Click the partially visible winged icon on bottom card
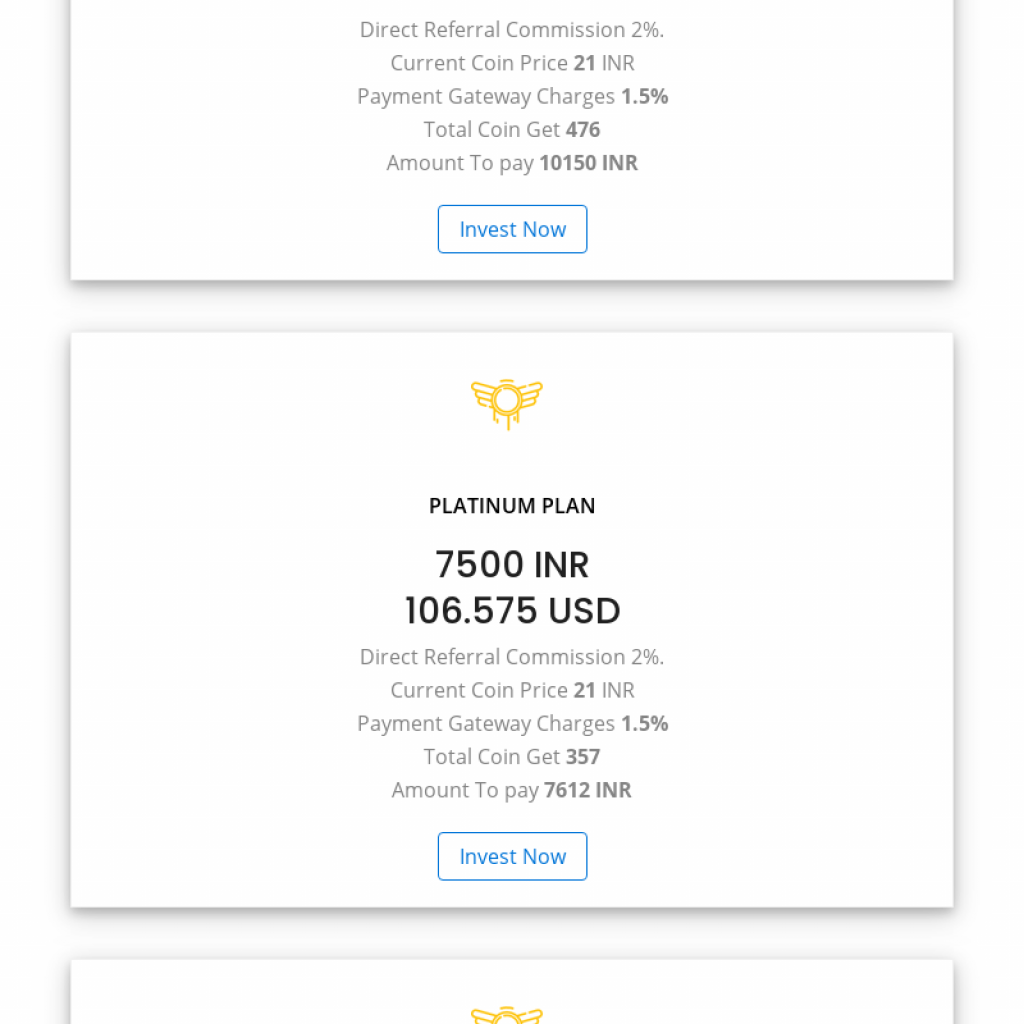 tap(507, 1015)
